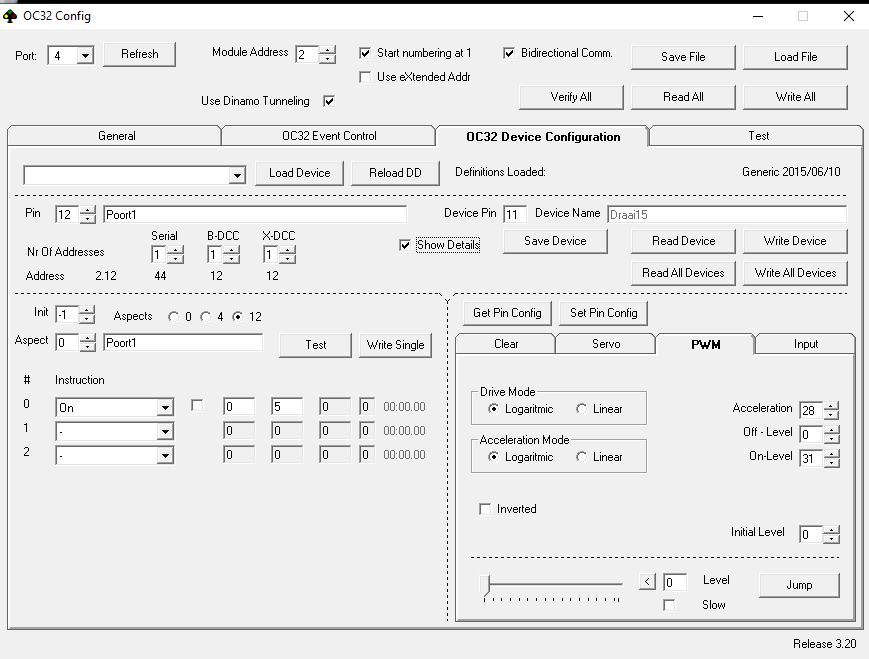Click the Device Name text field
The height and width of the screenshot is (659, 869).
pos(725,214)
